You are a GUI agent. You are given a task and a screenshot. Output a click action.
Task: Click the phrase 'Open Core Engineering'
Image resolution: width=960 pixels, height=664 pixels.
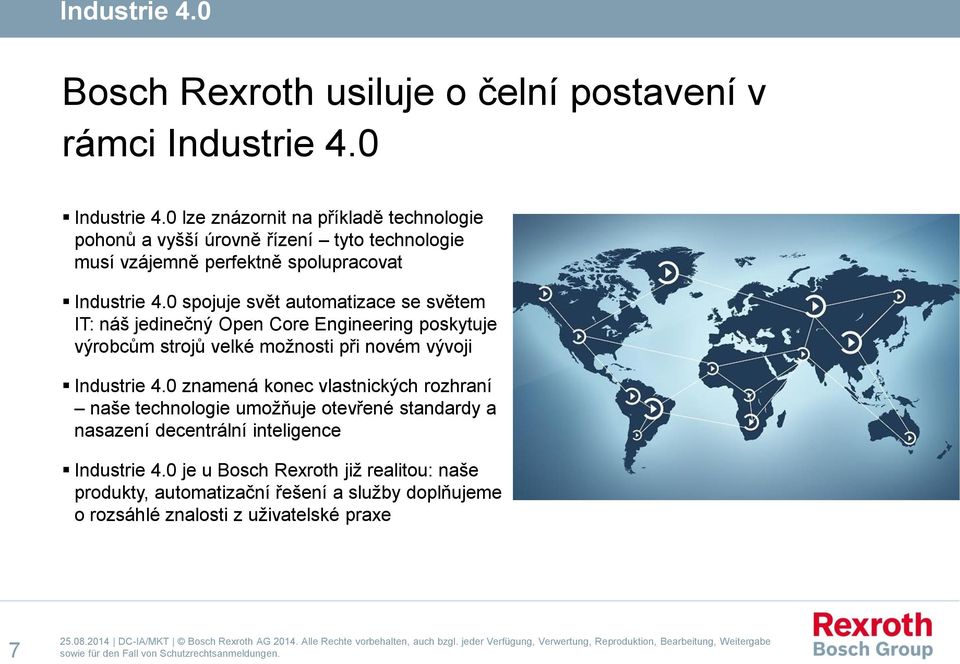pos(316,324)
